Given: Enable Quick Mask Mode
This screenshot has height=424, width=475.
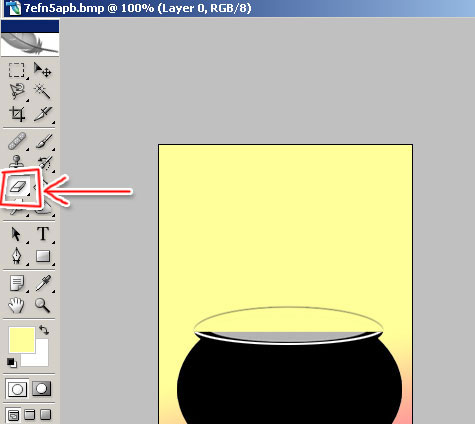Looking at the screenshot, I should click(41, 389).
